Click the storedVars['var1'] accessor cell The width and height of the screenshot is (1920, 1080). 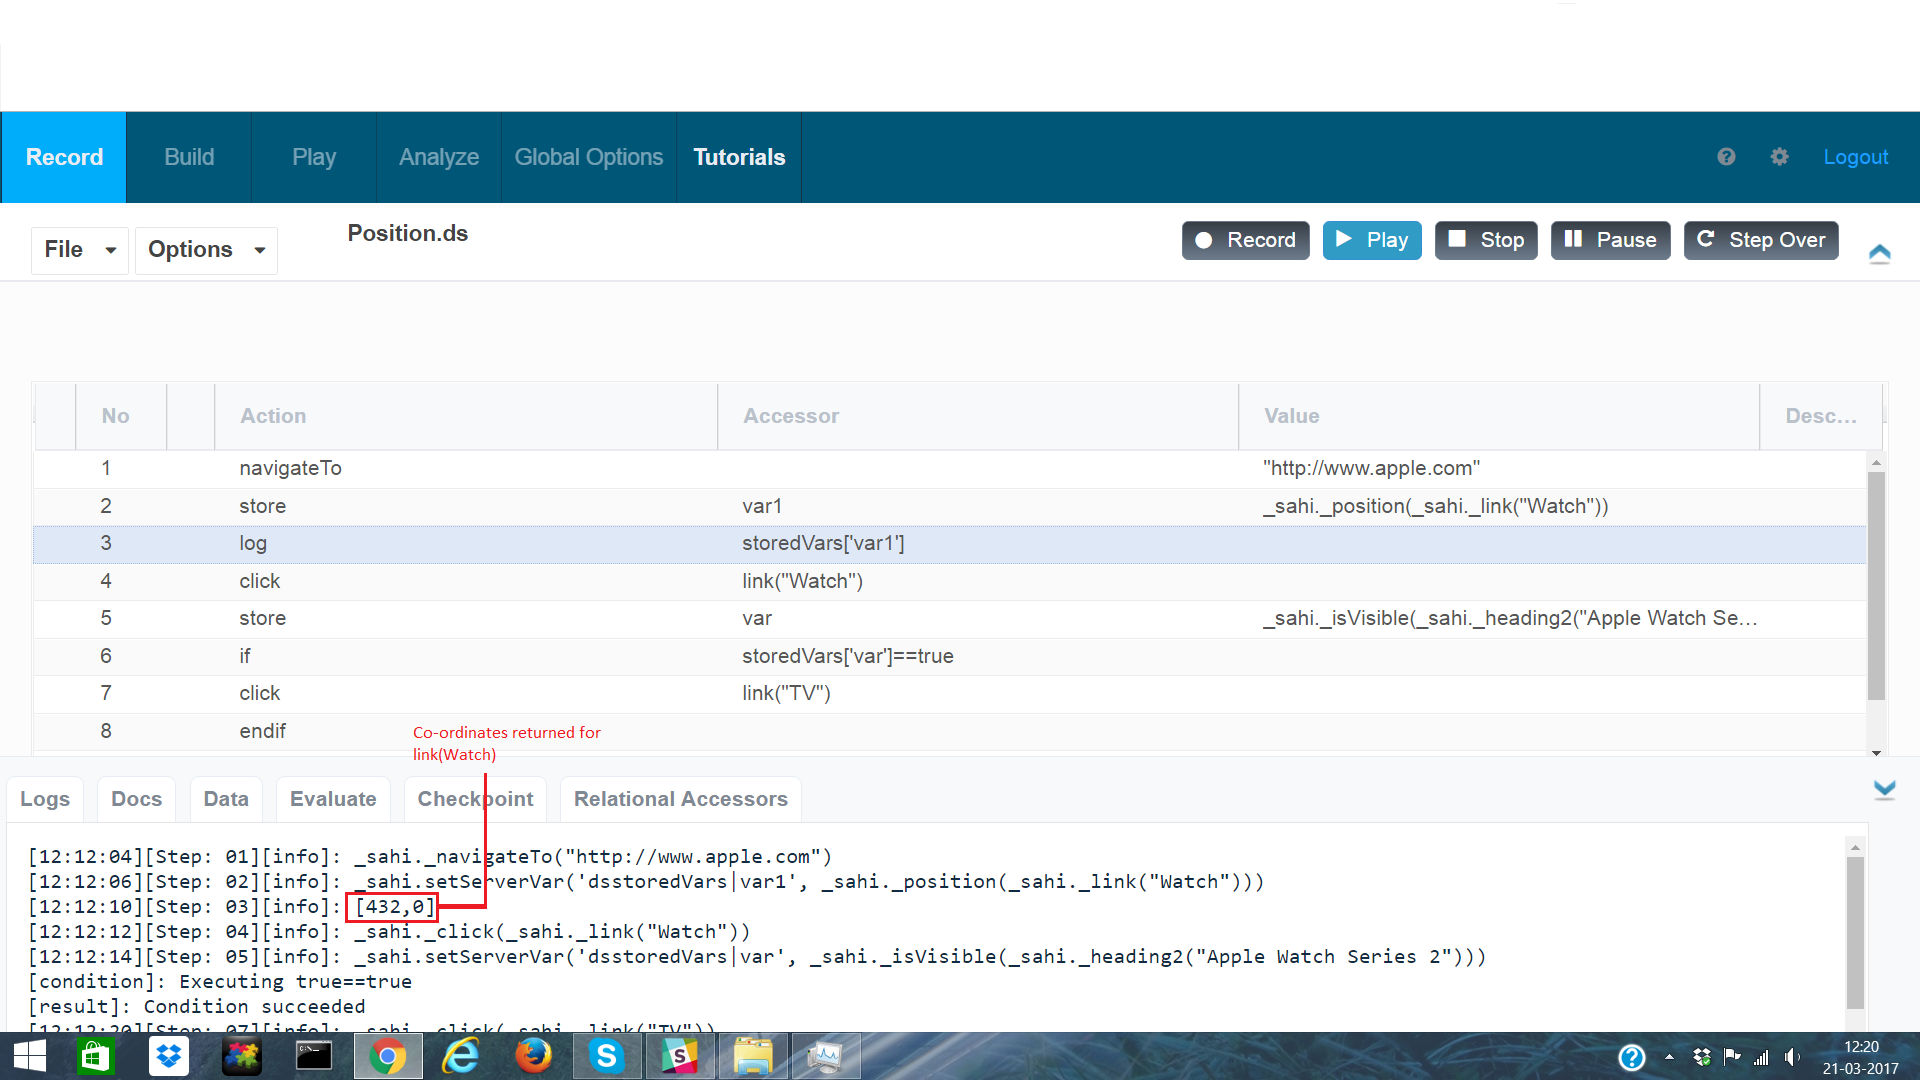pyautogui.click(x=823, y=543)
